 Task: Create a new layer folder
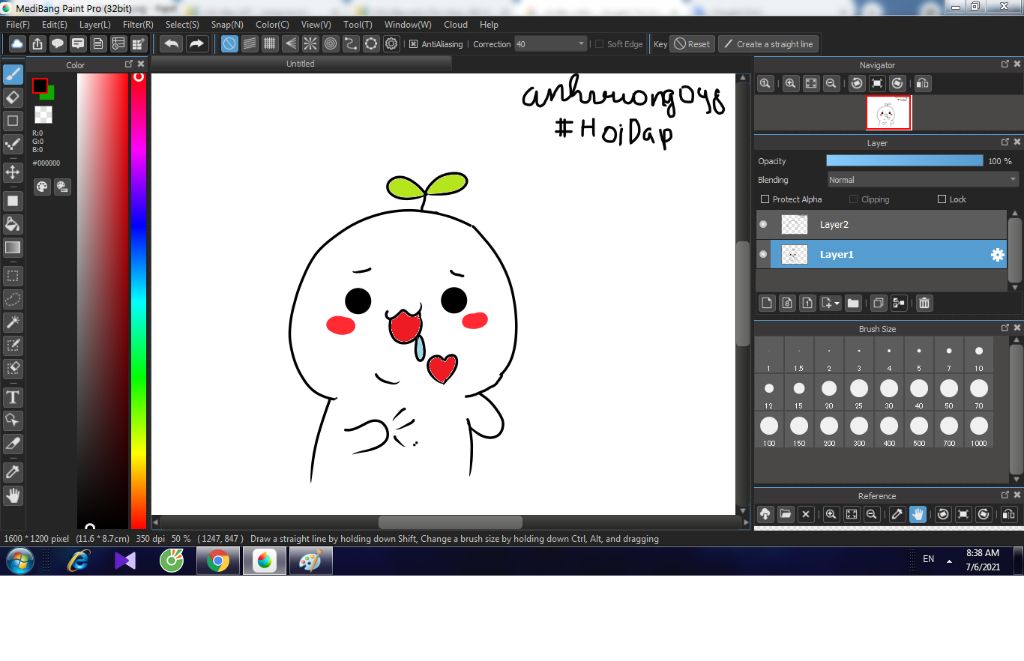[853, 303]
